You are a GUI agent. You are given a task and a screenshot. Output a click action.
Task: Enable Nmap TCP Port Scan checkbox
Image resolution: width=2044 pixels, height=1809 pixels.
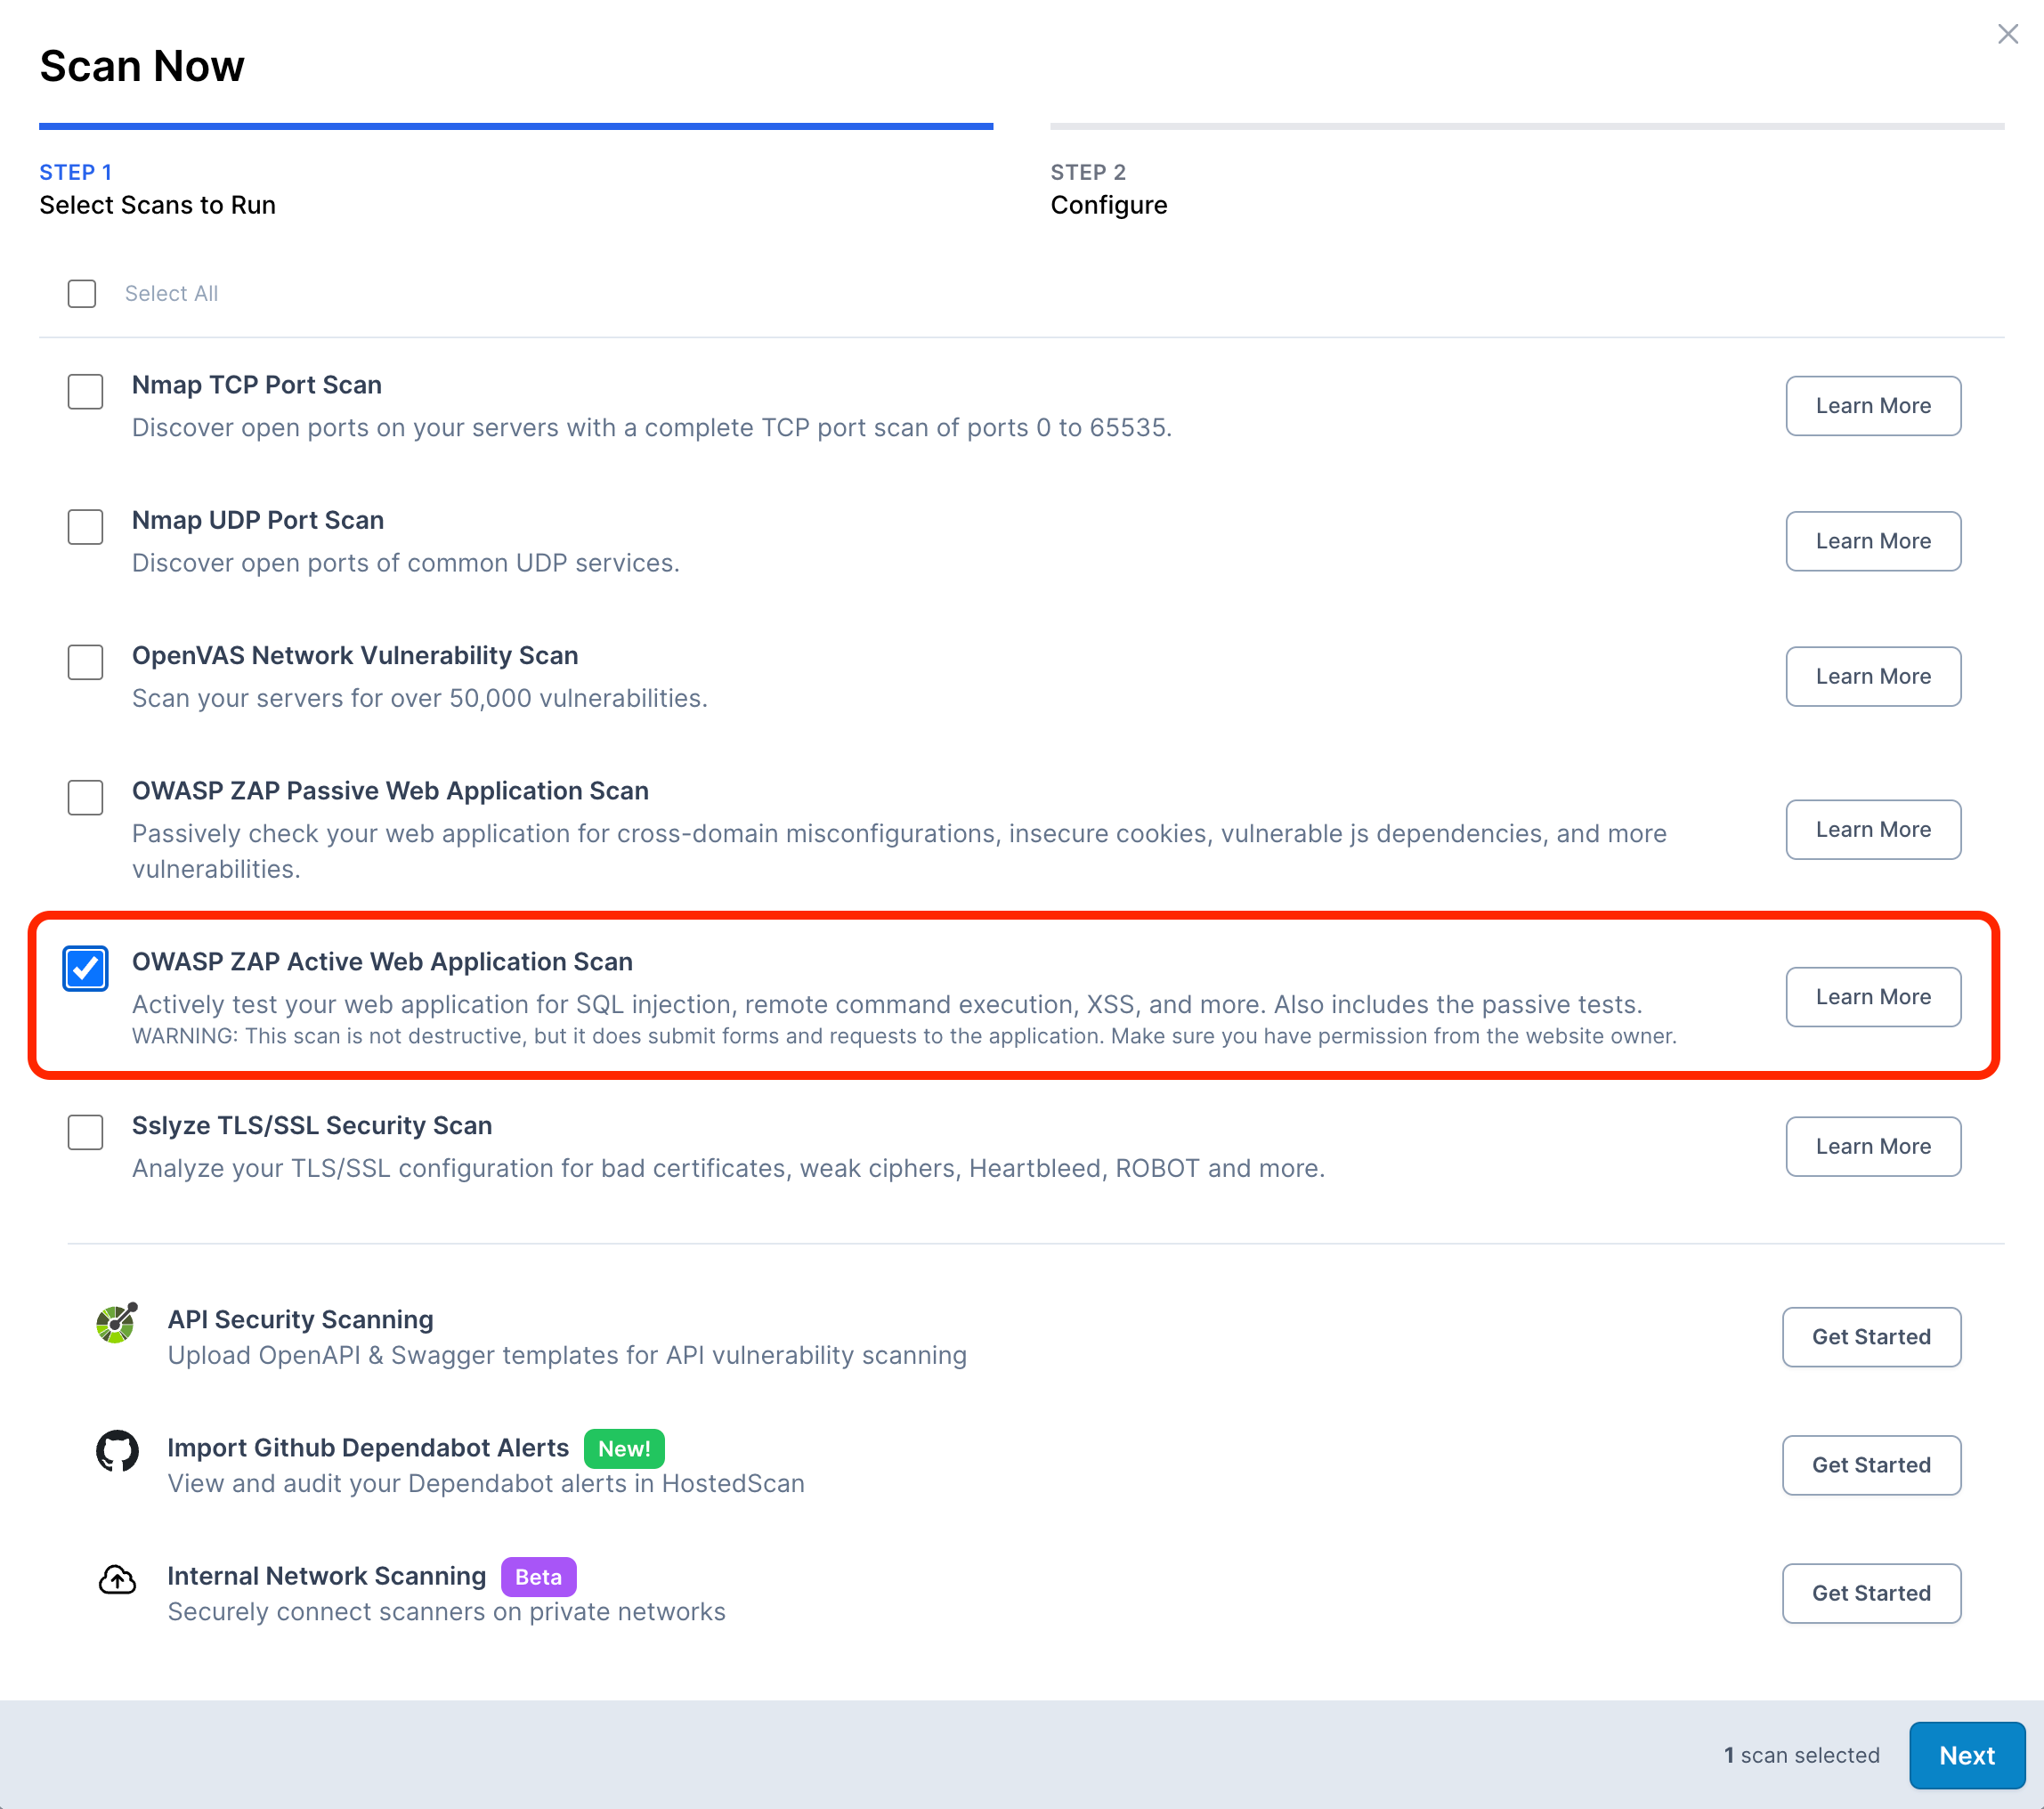pos(85,391)
